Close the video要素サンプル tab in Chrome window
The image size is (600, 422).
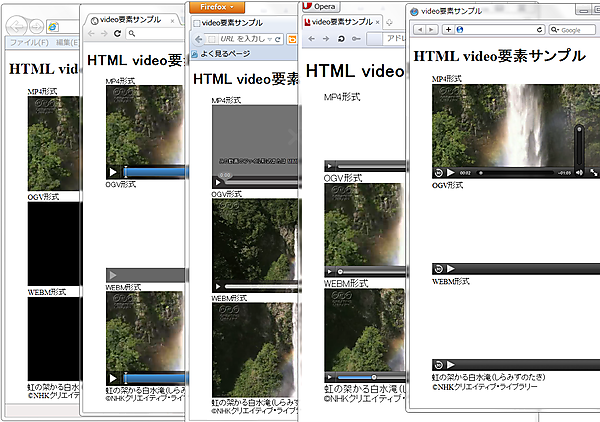click(172, 21)
